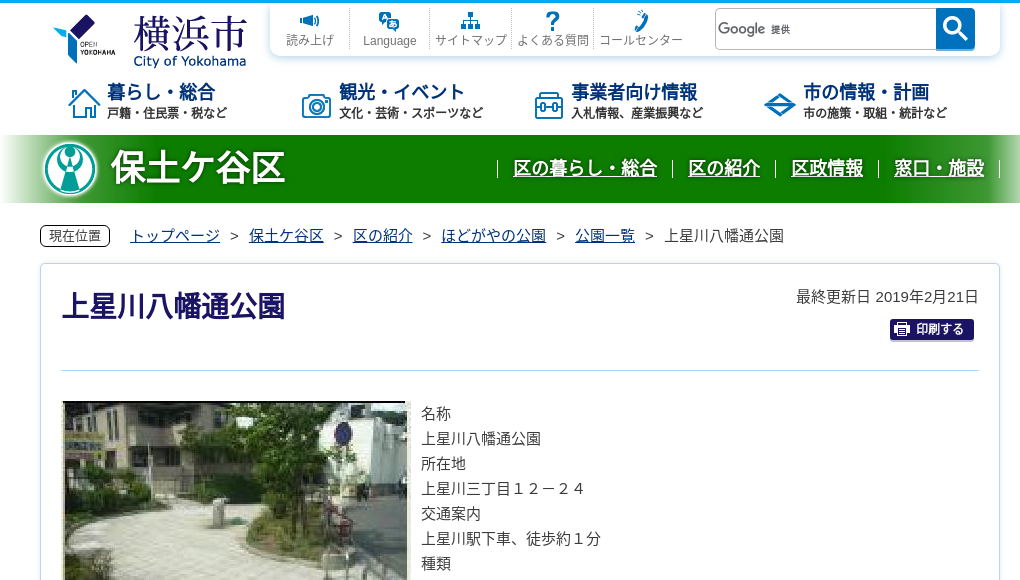Image resolution: width=1020 pixels, height=580 pixels.
Task: Open 区の暮らし・総合 in the green navigation
Action: (585, 169)
